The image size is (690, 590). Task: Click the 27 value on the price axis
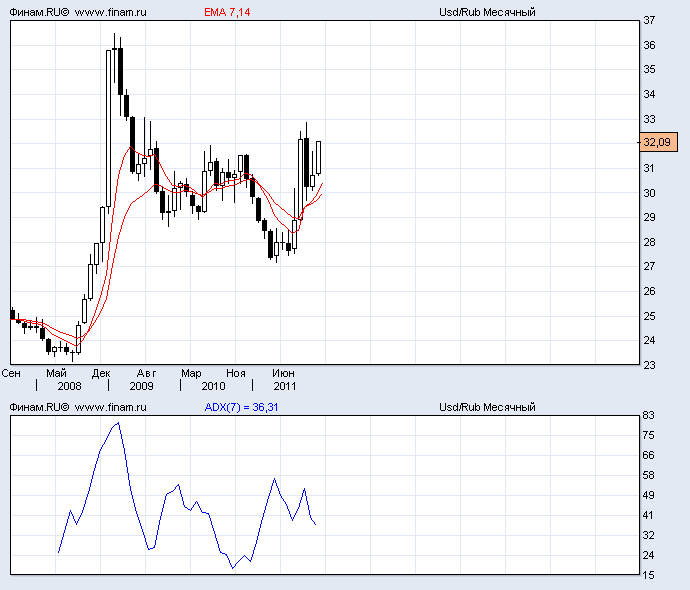(649, 266)
